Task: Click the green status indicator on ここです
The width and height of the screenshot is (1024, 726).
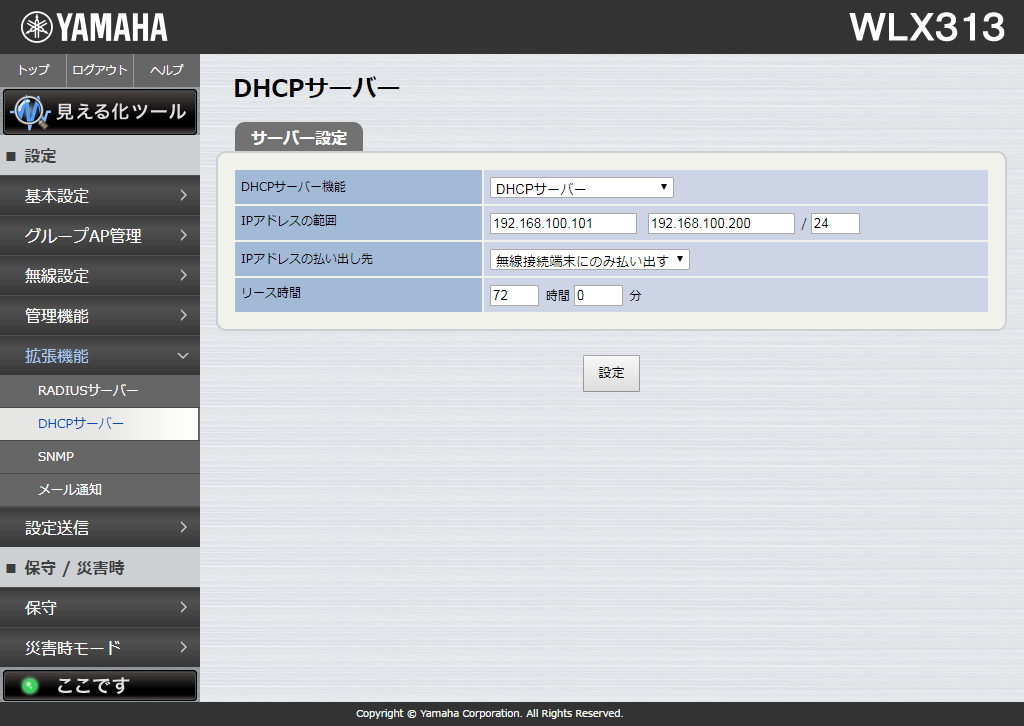Action: [28, 685]
